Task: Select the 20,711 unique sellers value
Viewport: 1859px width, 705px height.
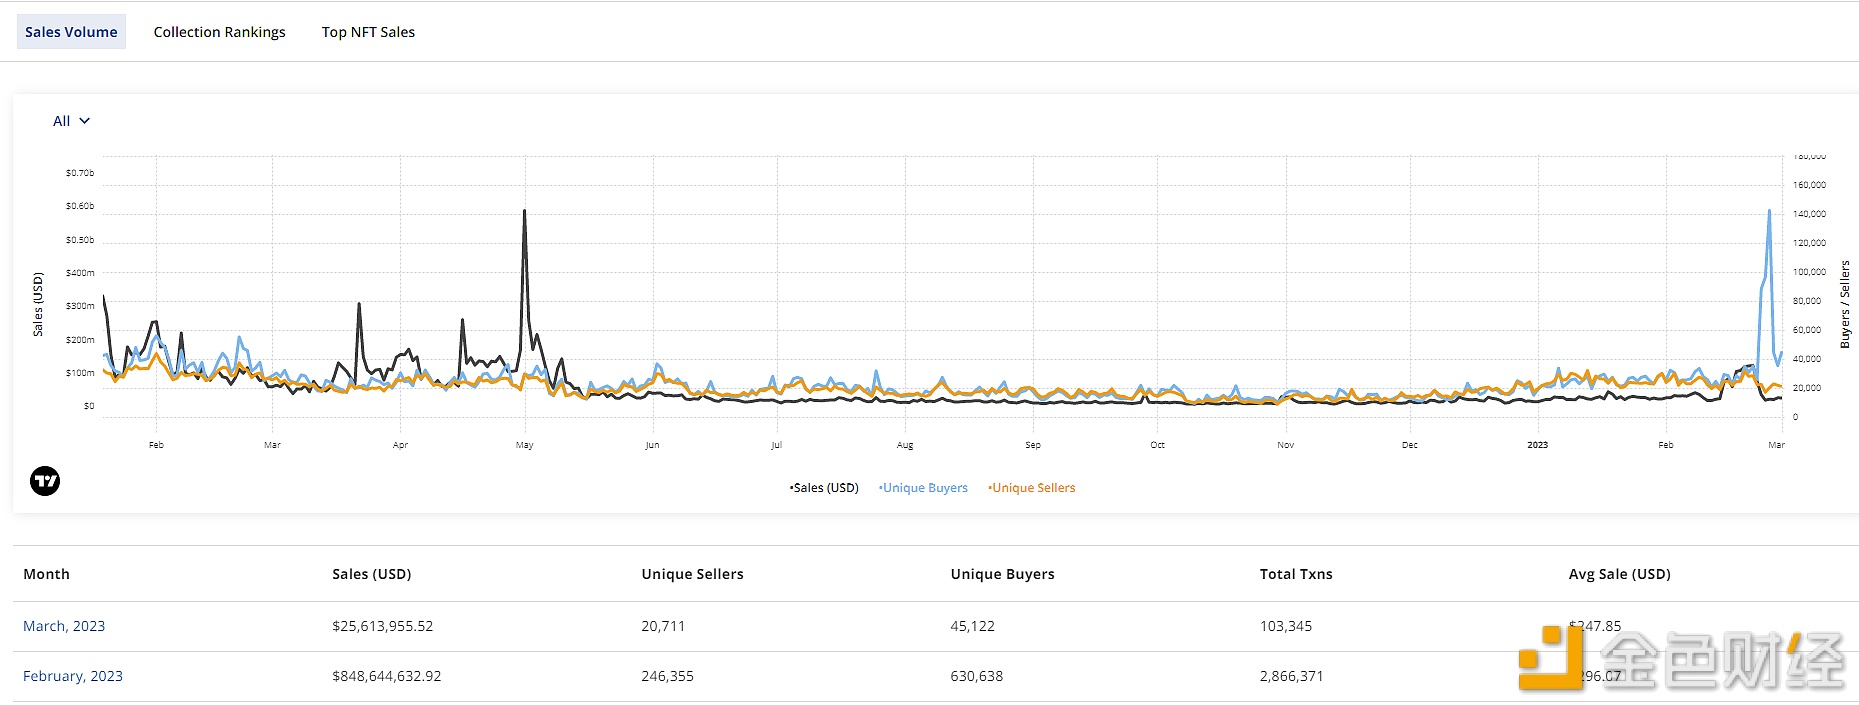Action: click(x=663, y=626)
